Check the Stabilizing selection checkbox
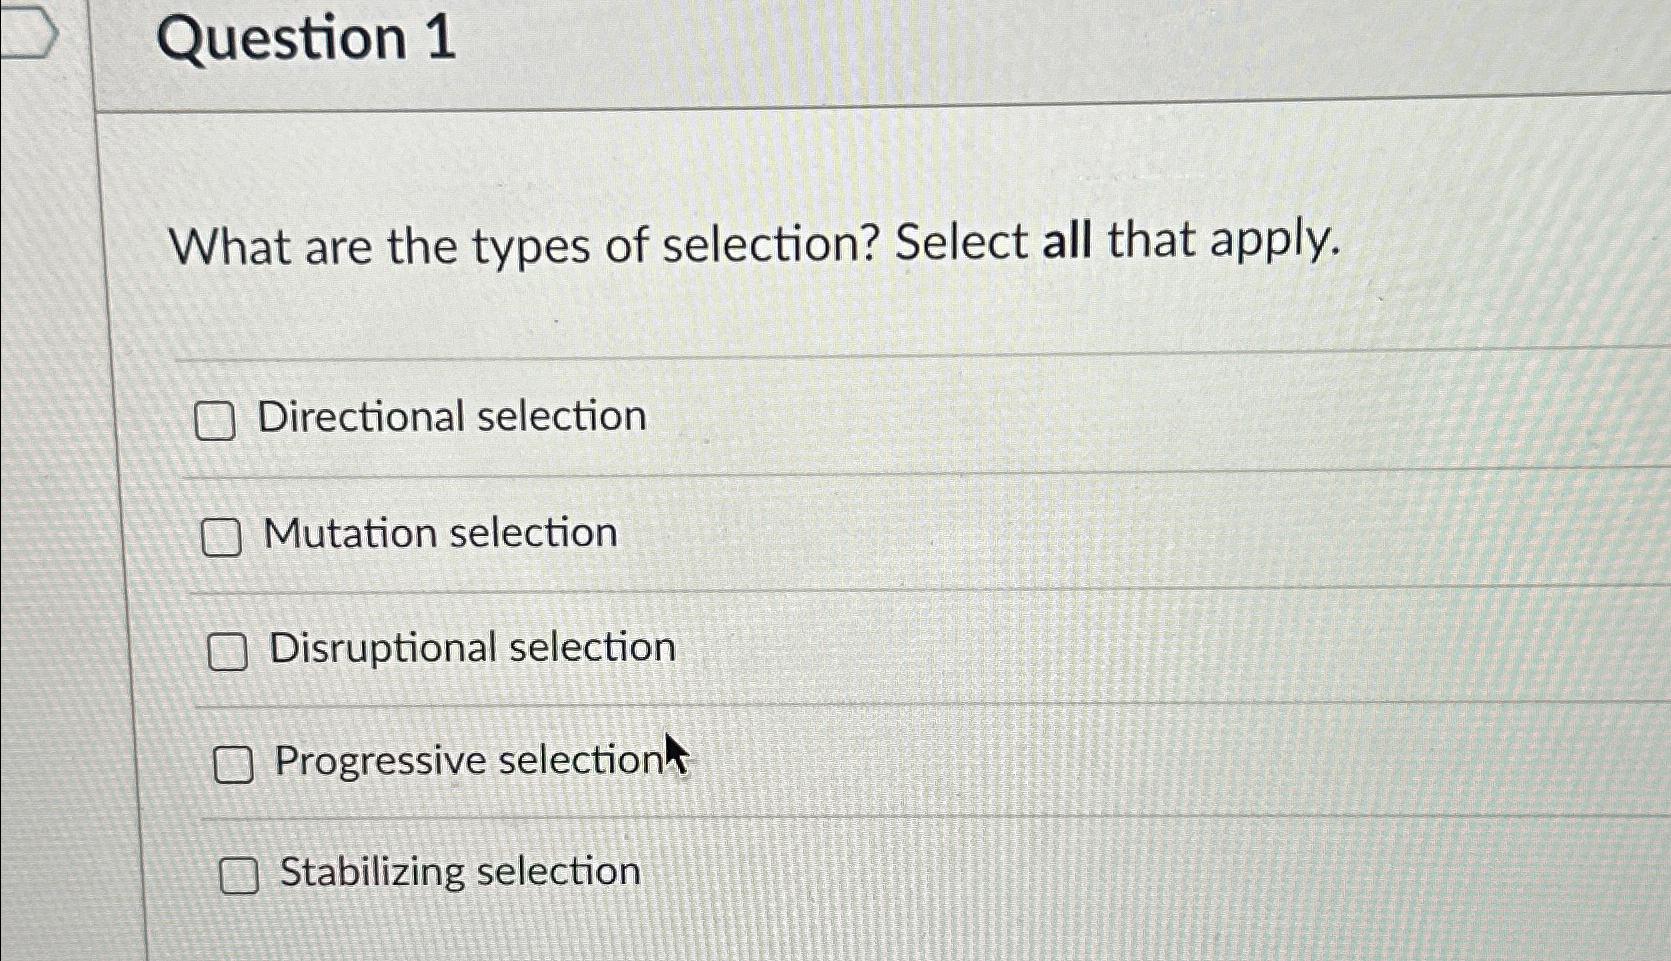The image size is (1671, 961). click(x=239, y=876)
